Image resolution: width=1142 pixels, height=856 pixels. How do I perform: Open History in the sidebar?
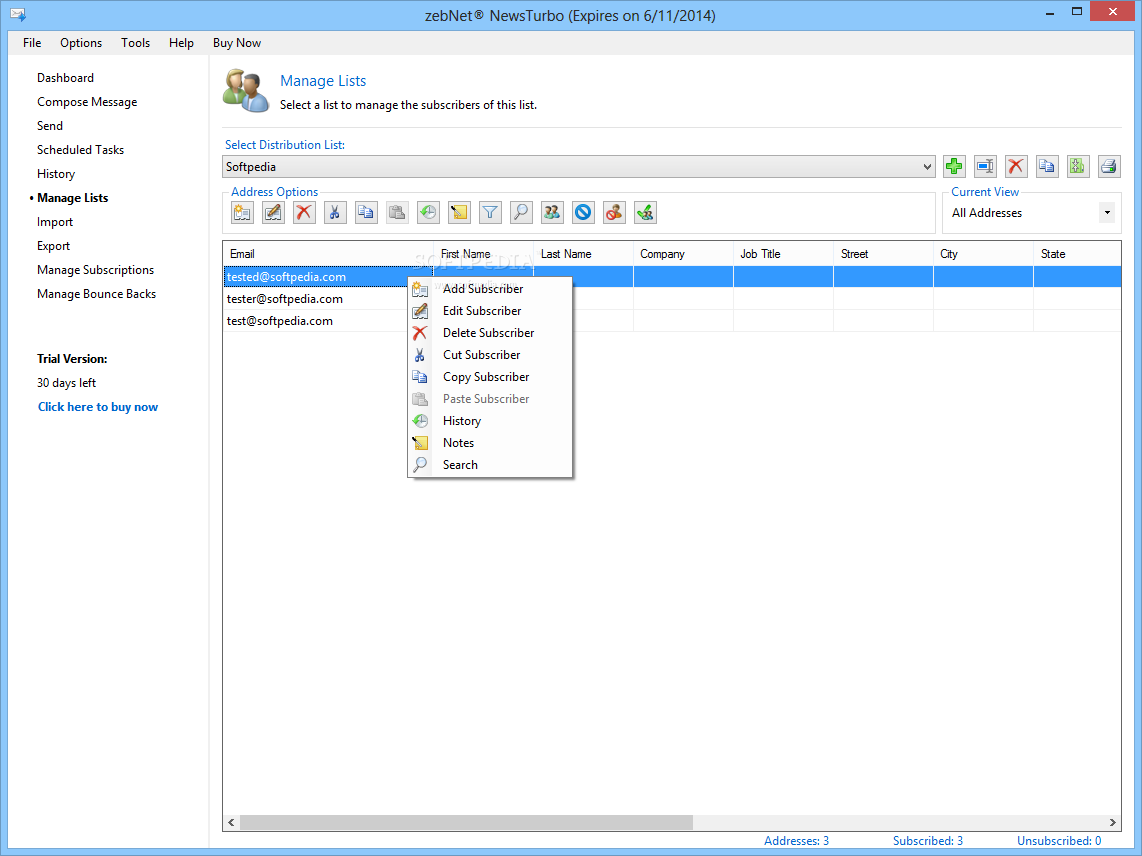pos(56,174)
